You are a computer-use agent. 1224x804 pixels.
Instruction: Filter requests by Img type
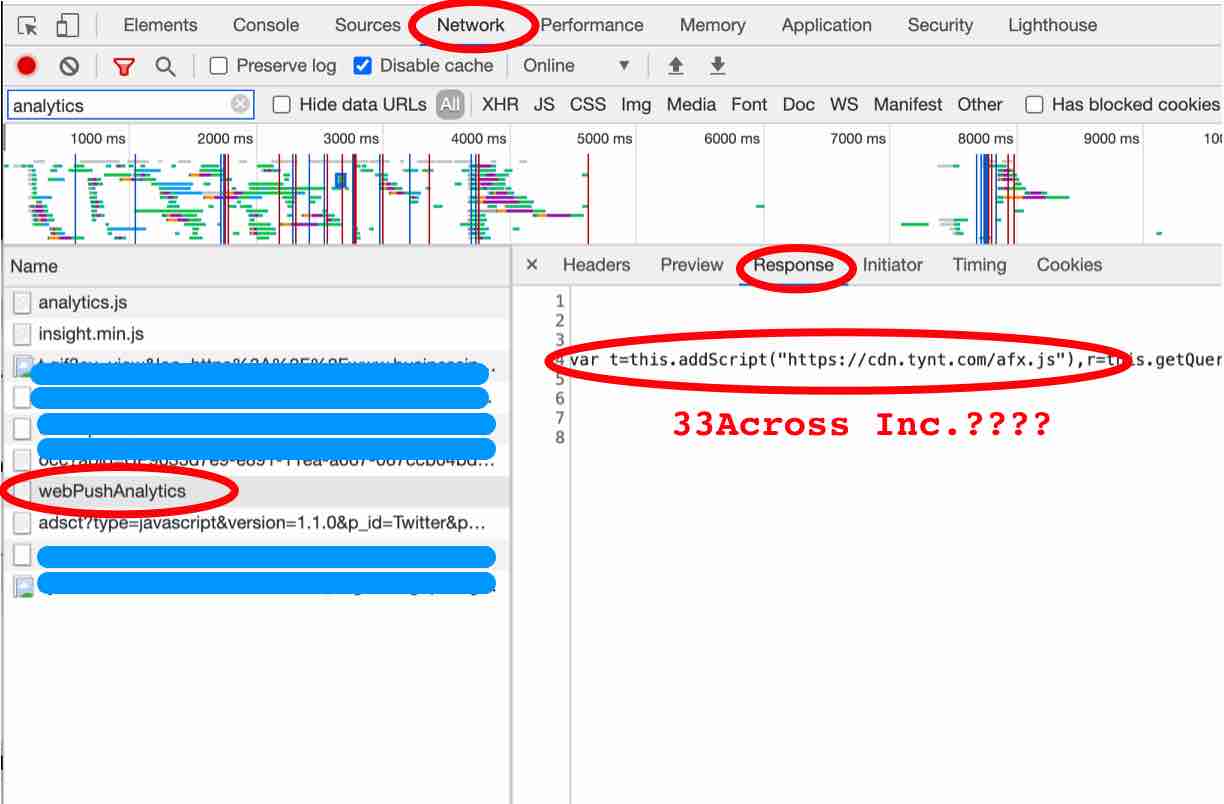636,104
